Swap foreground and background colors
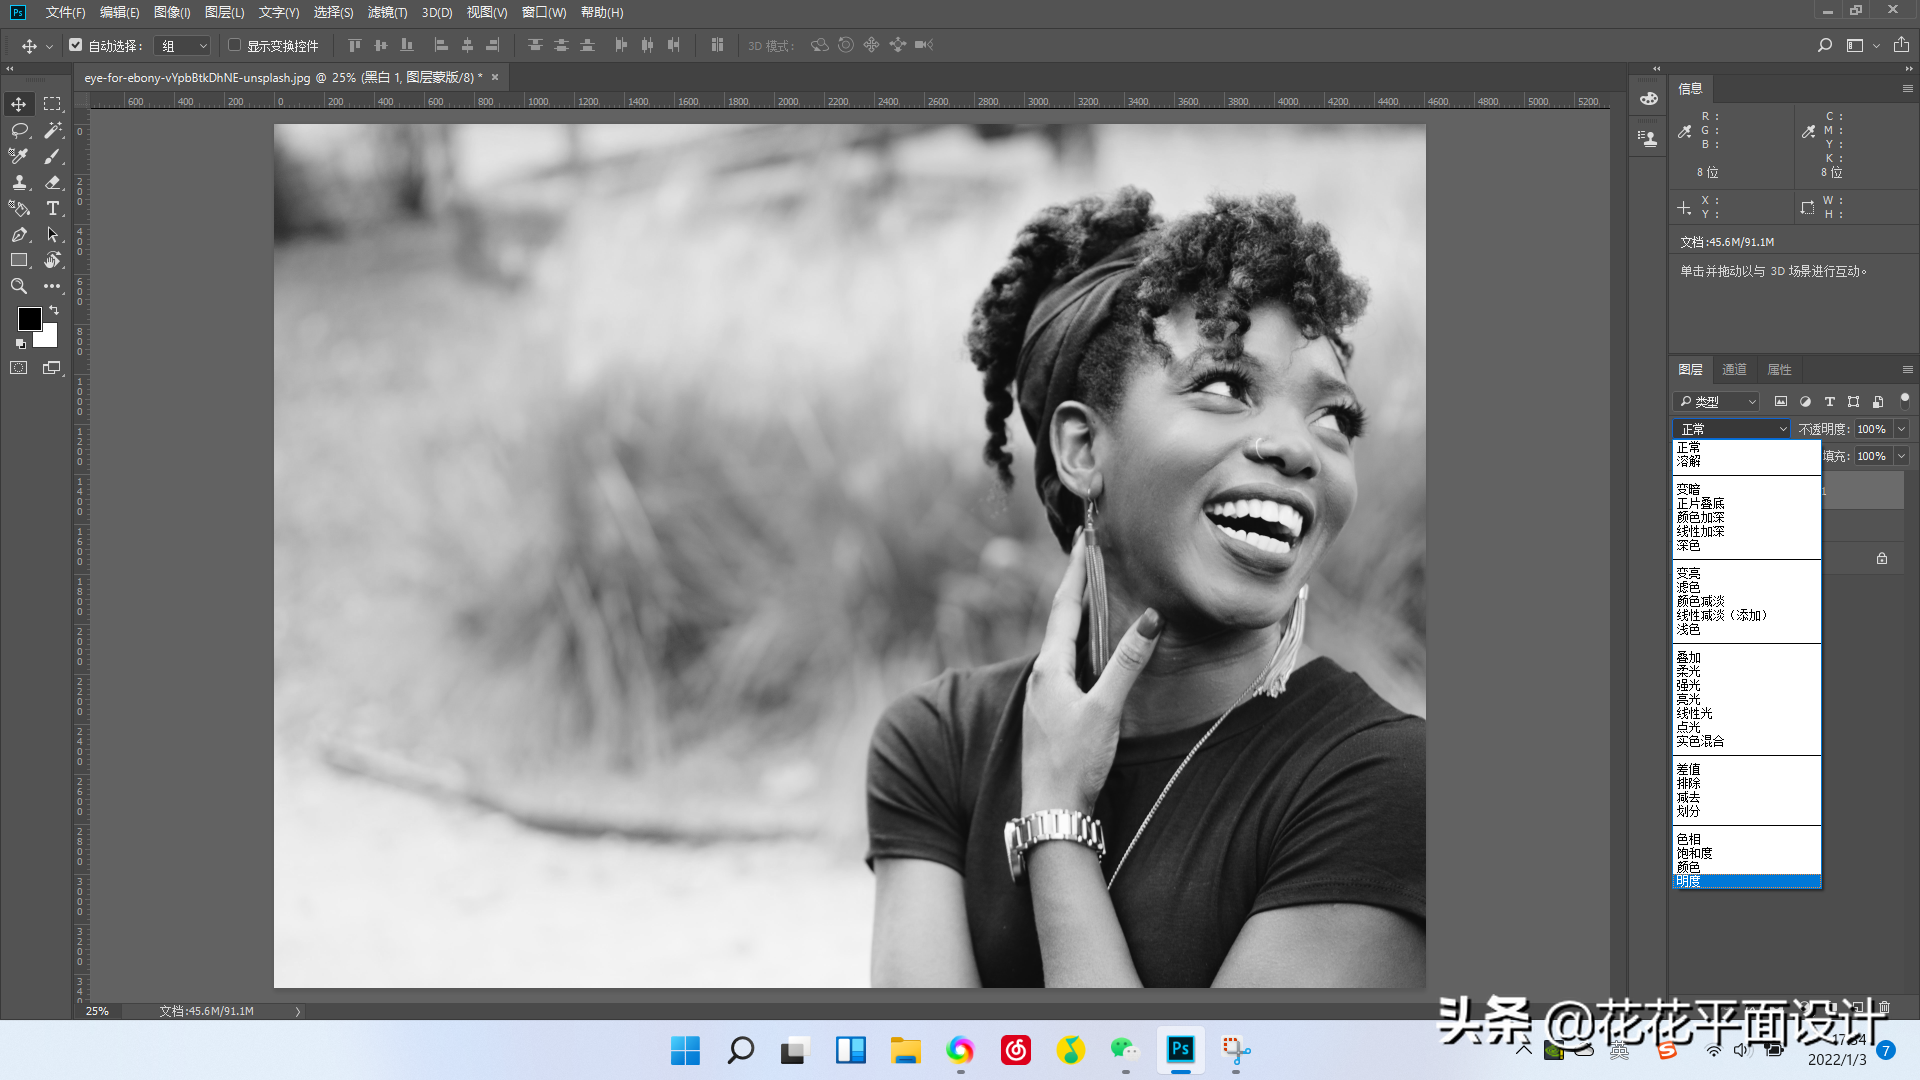The height and width of the screenshot is (1080, 1920). pyautogui.click(x=54, y=311)
